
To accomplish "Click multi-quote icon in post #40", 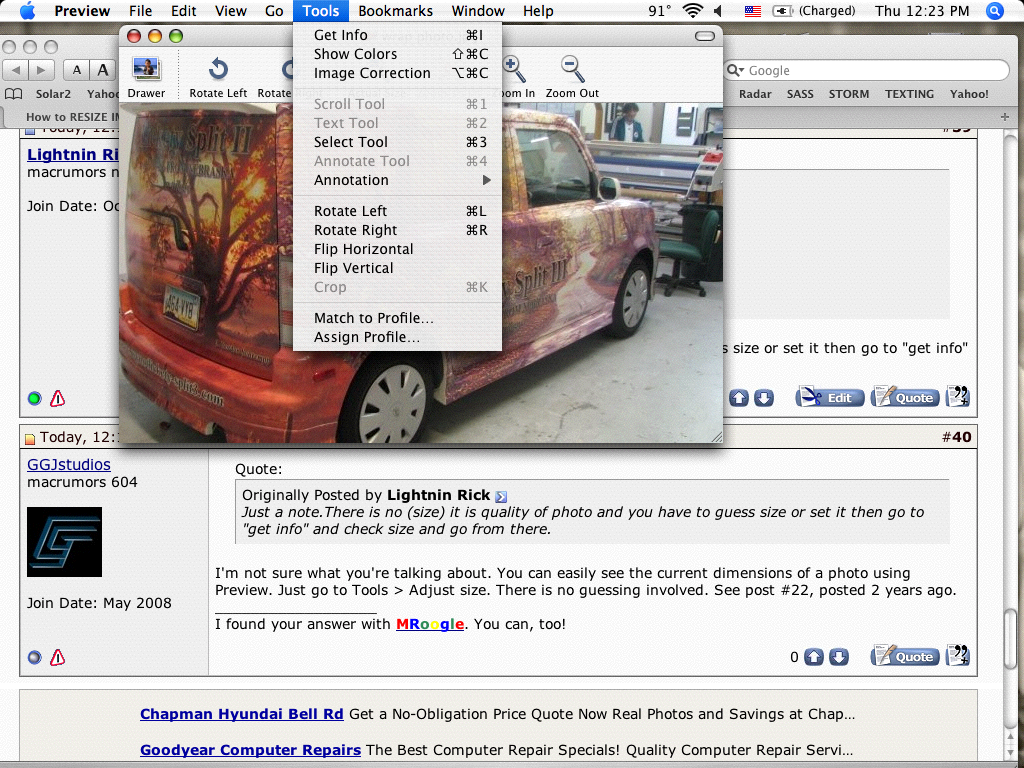I will coord(958,656).
